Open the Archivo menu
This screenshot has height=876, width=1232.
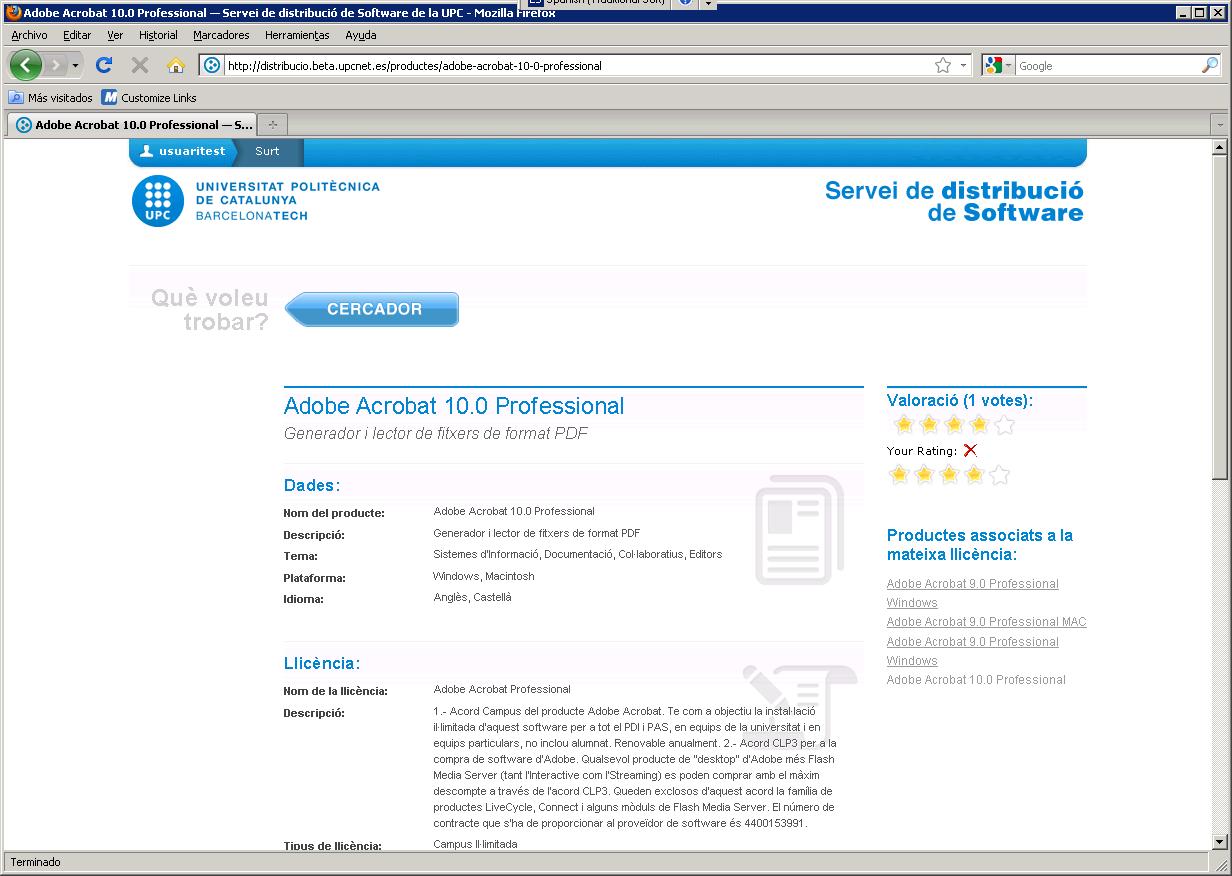tap(29, 35)
